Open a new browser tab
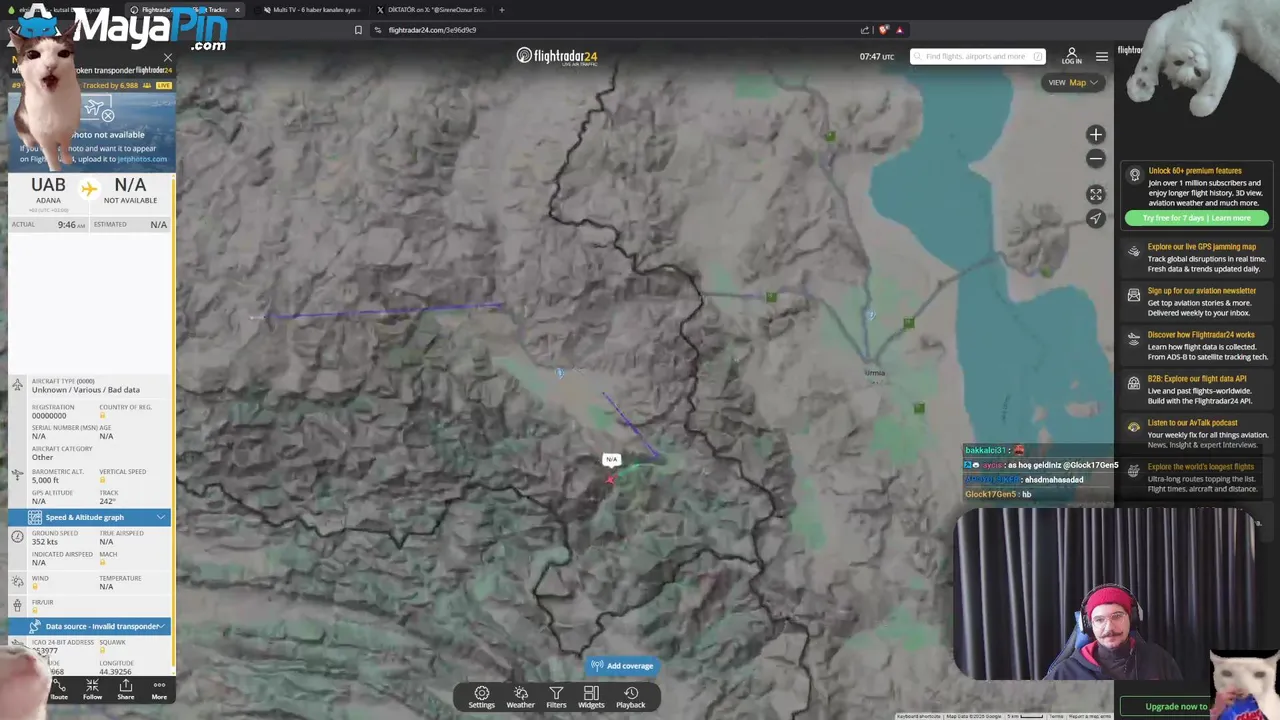The width and height of the screenshot is (1280, 720). [x=502, y=10]
